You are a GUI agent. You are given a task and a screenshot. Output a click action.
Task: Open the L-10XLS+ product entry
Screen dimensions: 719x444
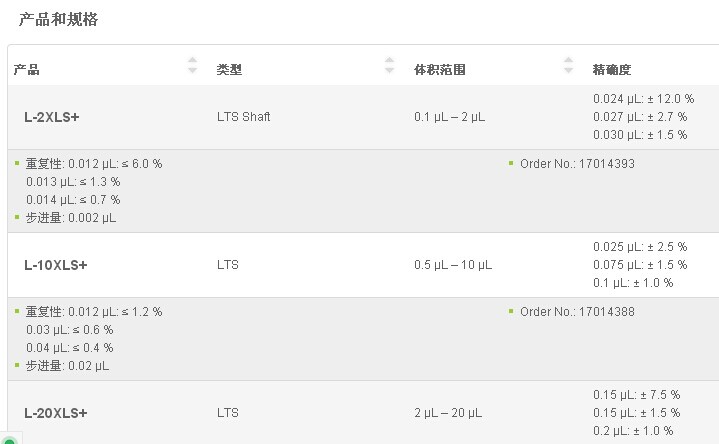[x=55, y=265]
